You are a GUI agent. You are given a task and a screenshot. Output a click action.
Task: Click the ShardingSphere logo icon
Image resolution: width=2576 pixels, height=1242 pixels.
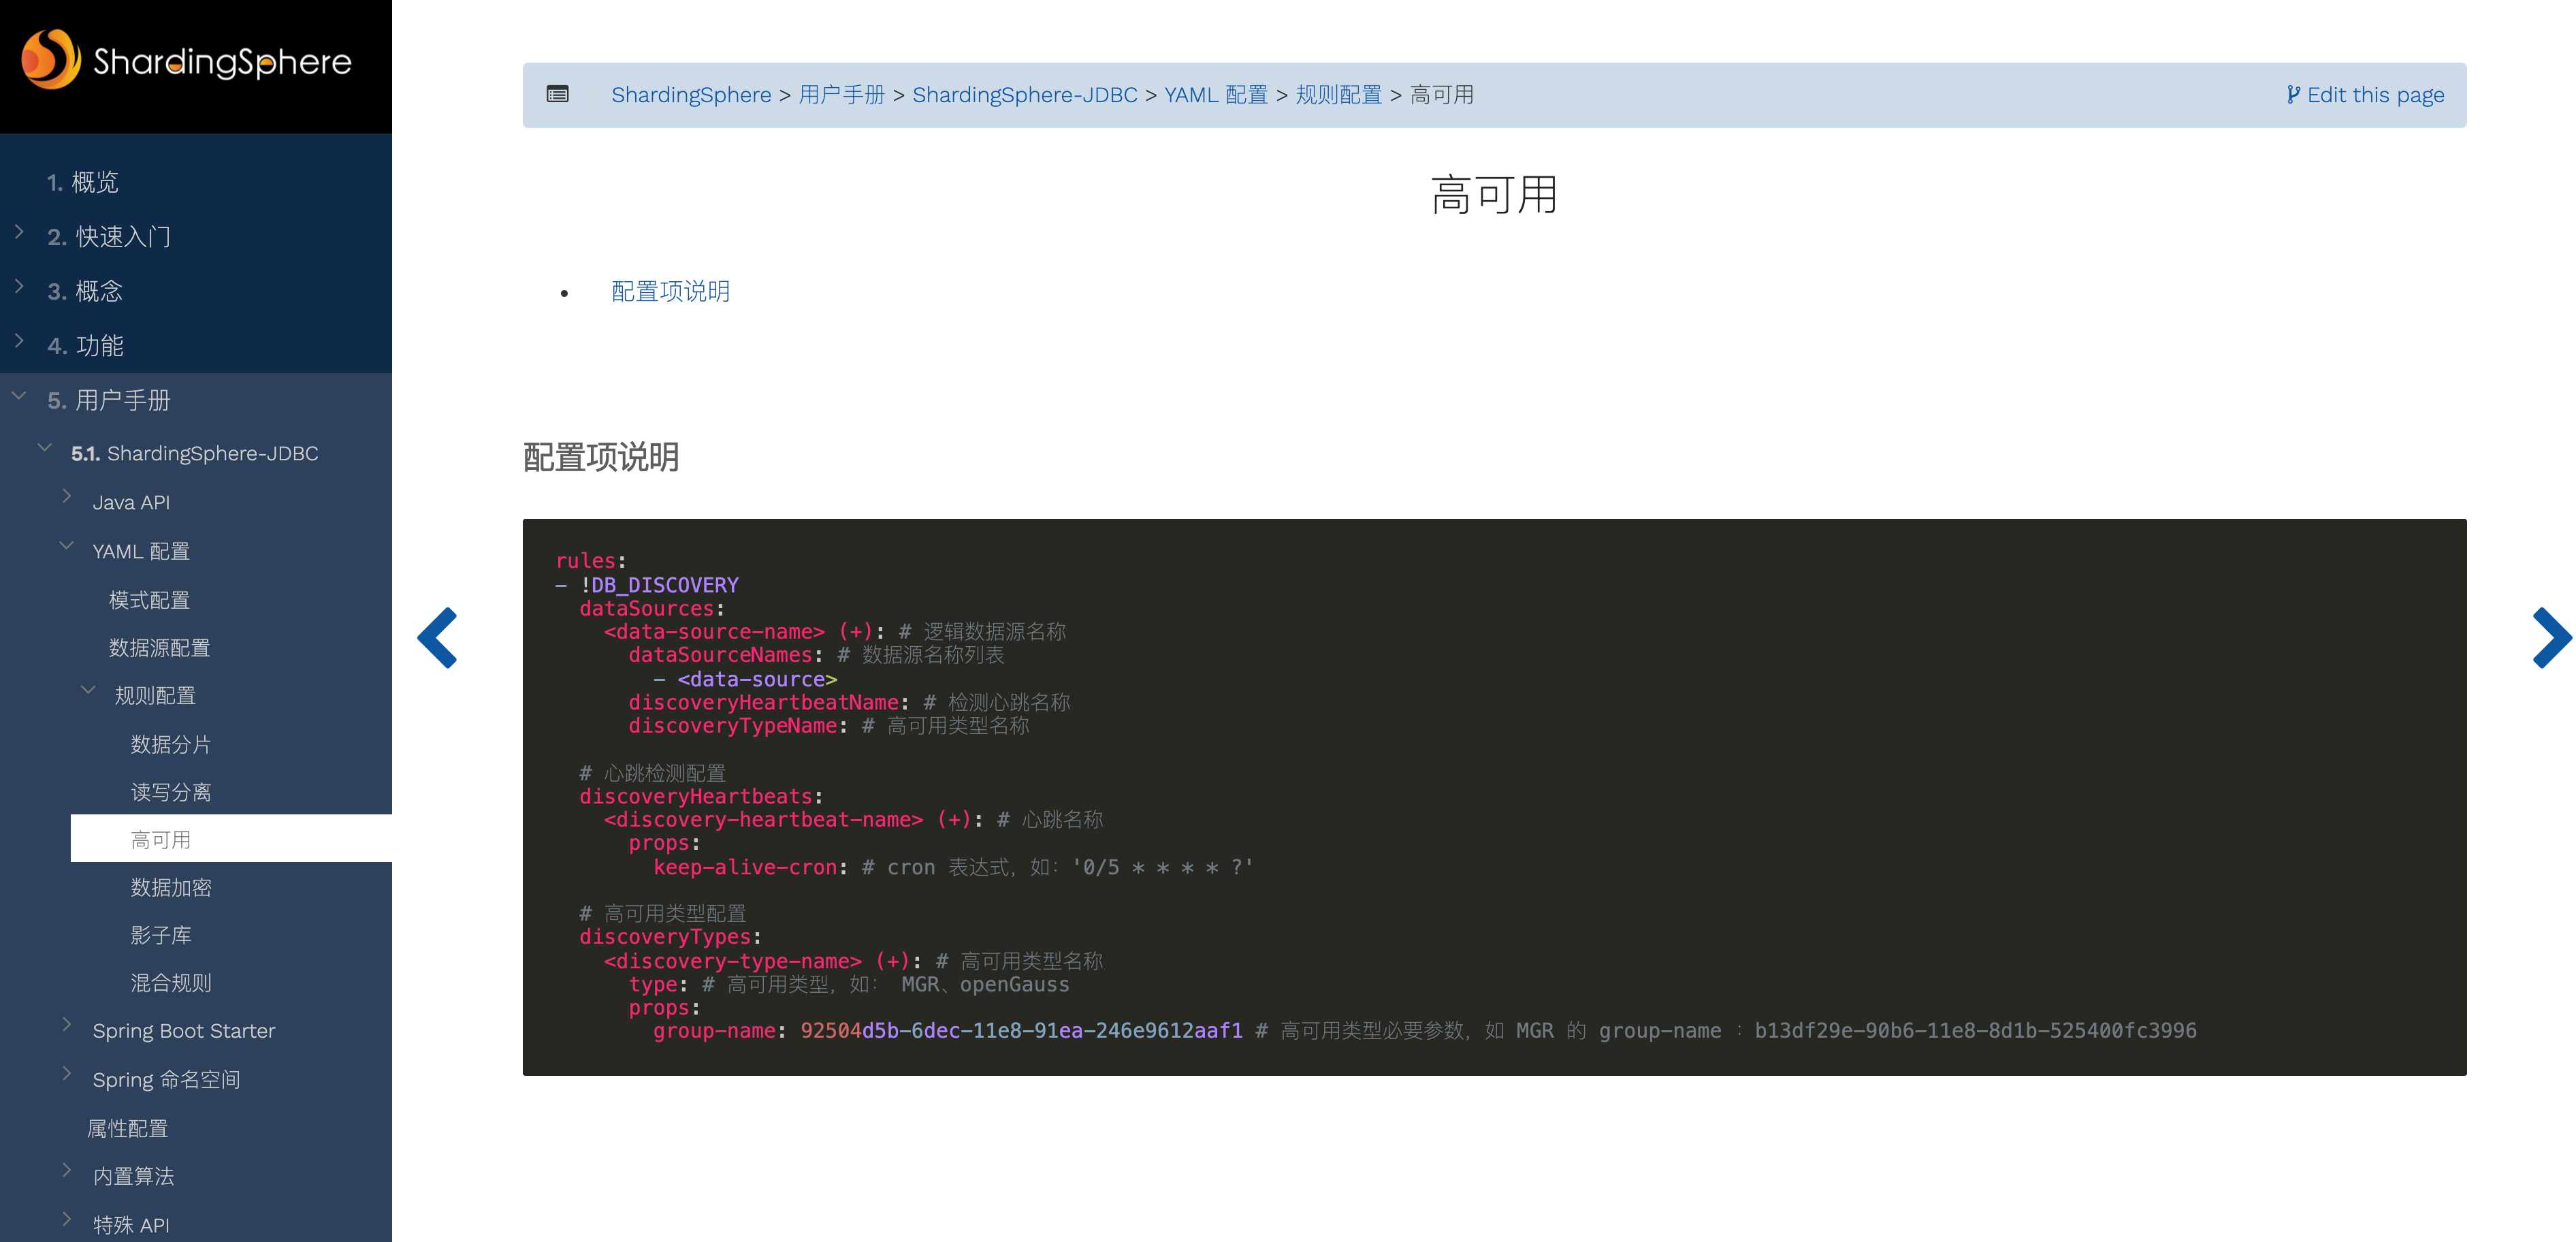50,58
